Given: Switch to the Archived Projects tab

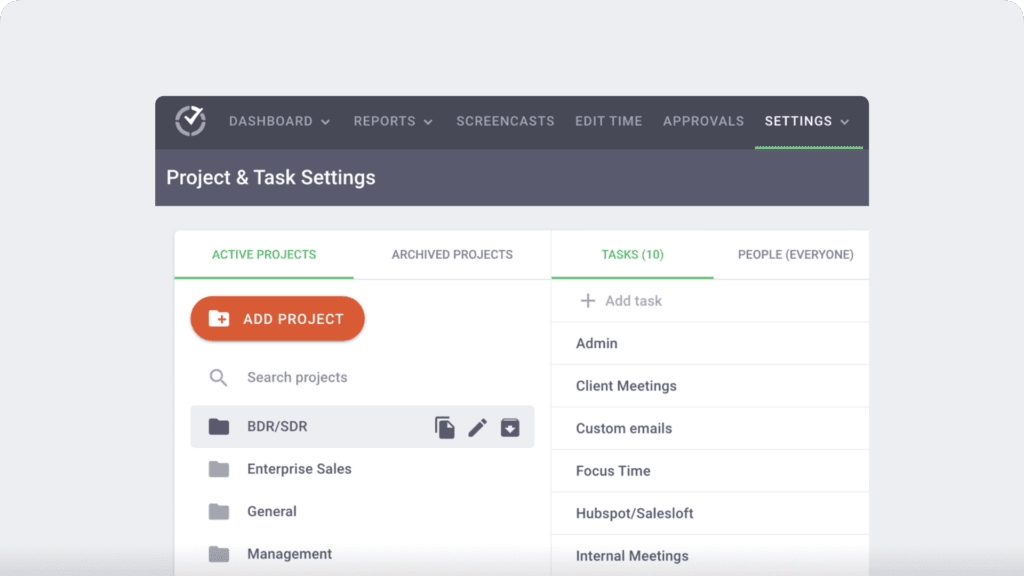Looking at the screenshot, I should 452,254.
